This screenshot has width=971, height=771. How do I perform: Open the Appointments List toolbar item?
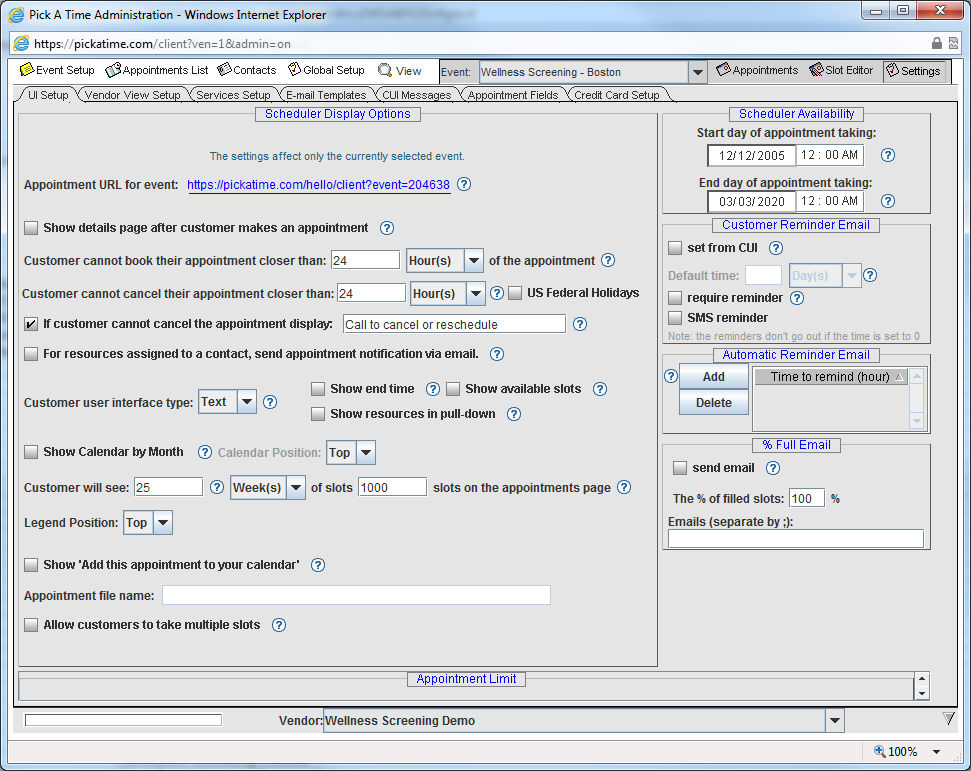[157, 70]
